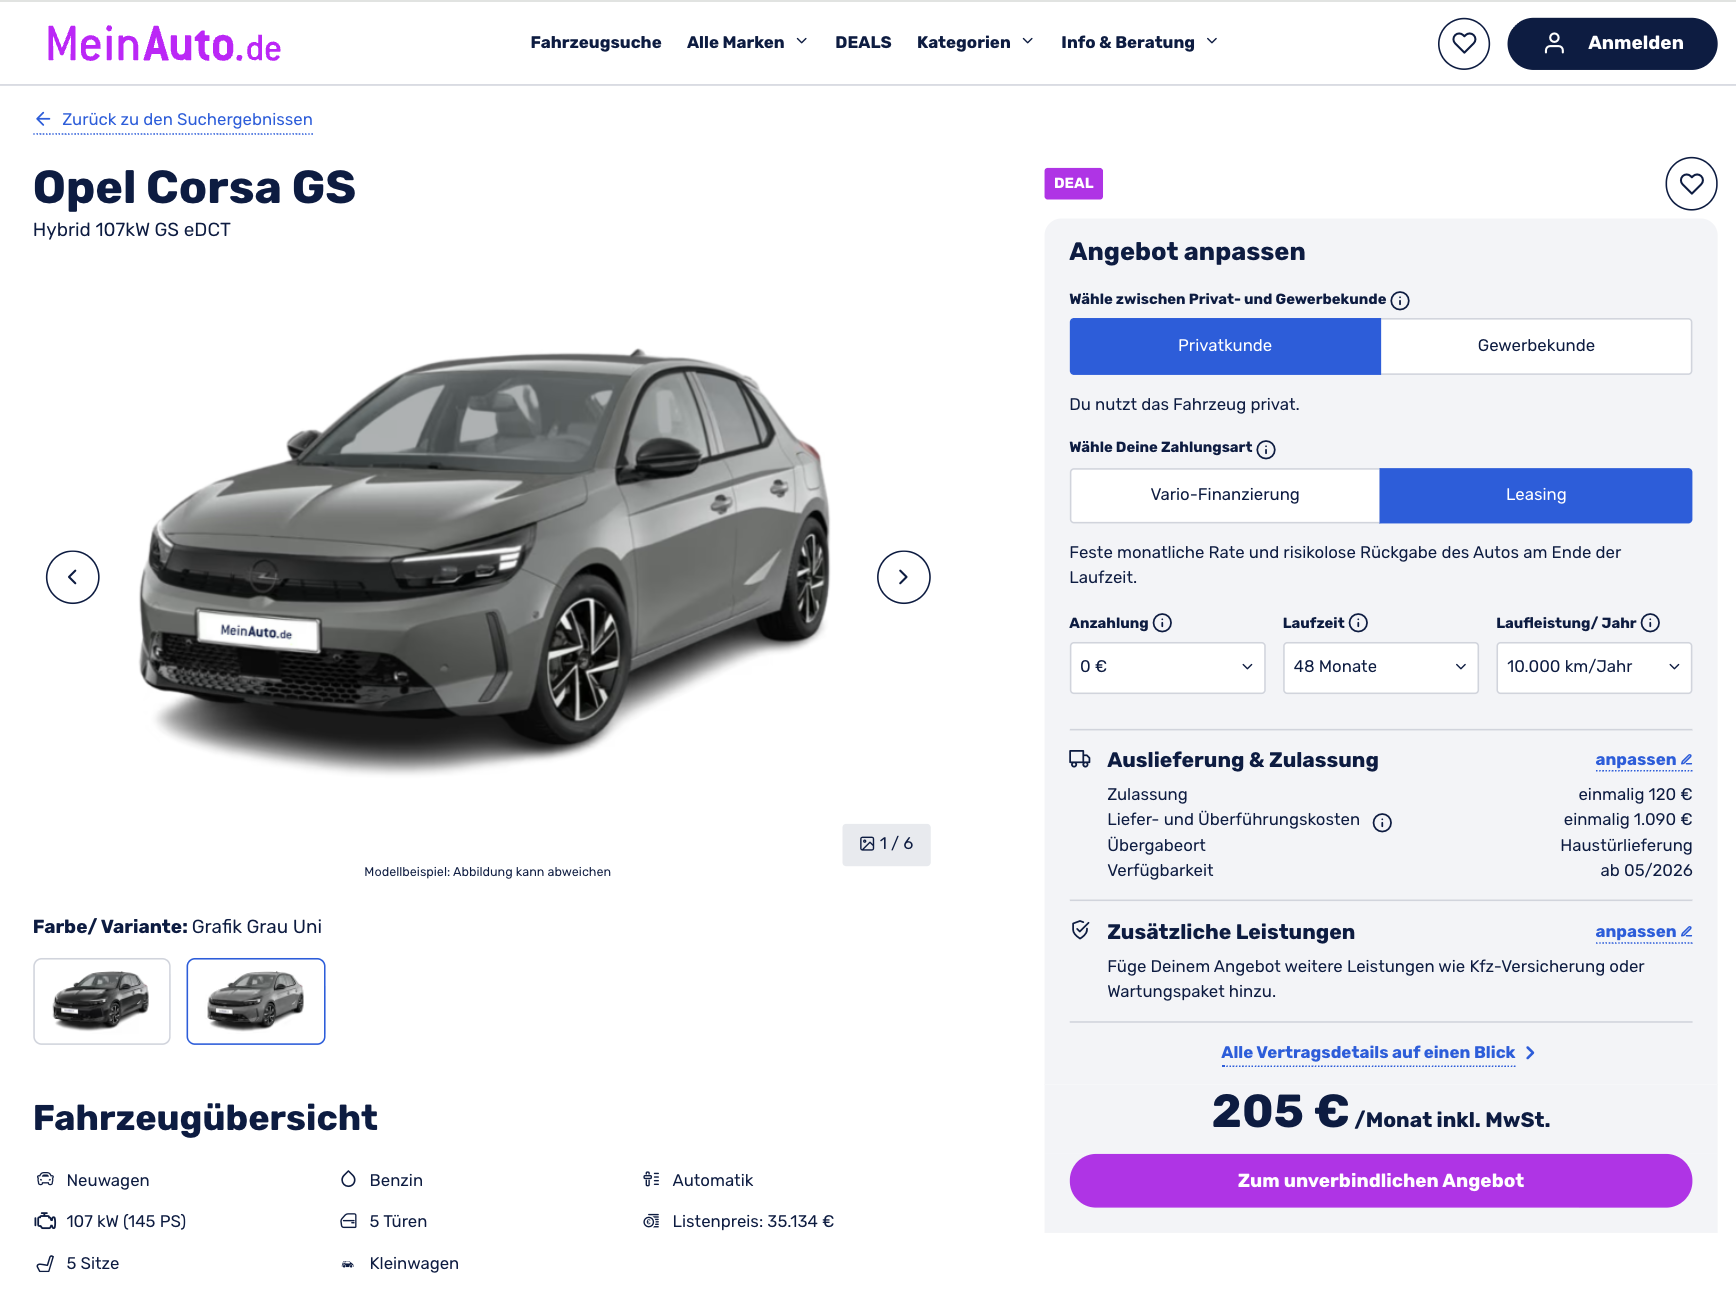
Task: Open the DEALS menu item
Action: pos(863,42)
